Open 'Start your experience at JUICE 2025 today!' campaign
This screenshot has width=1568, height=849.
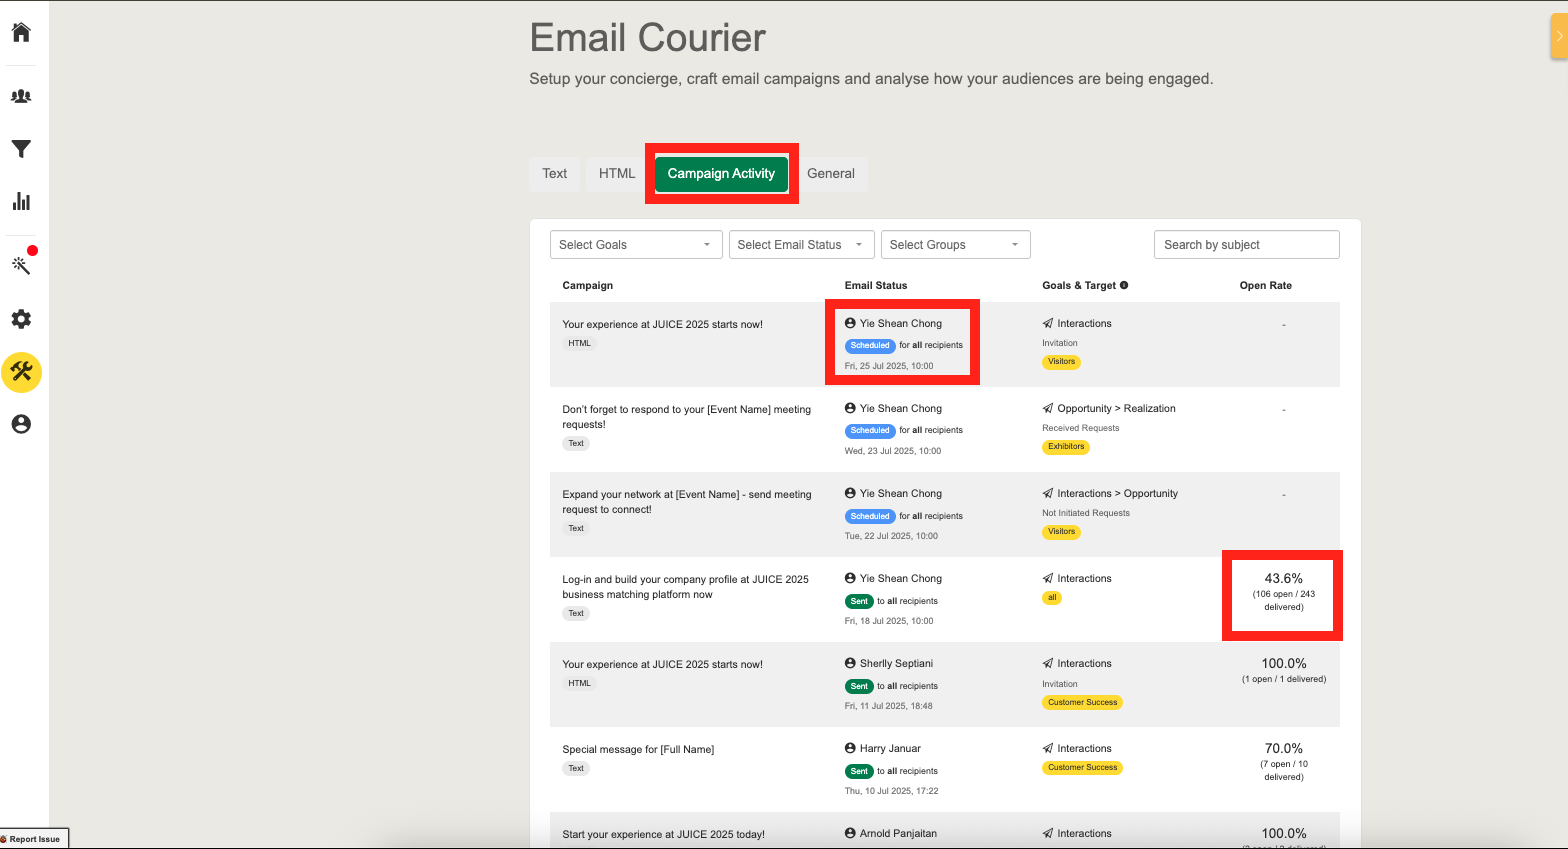[x=663, y=834]
